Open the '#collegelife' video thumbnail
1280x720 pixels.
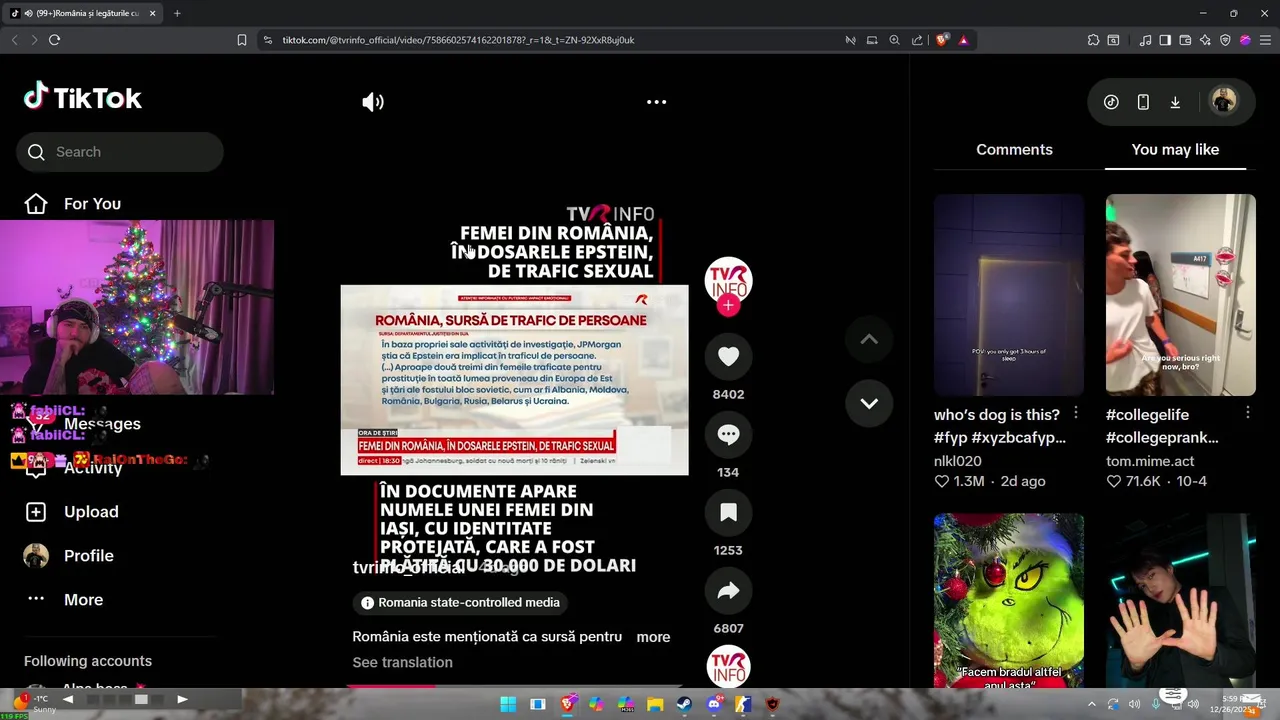click(x=1181, y=295)
